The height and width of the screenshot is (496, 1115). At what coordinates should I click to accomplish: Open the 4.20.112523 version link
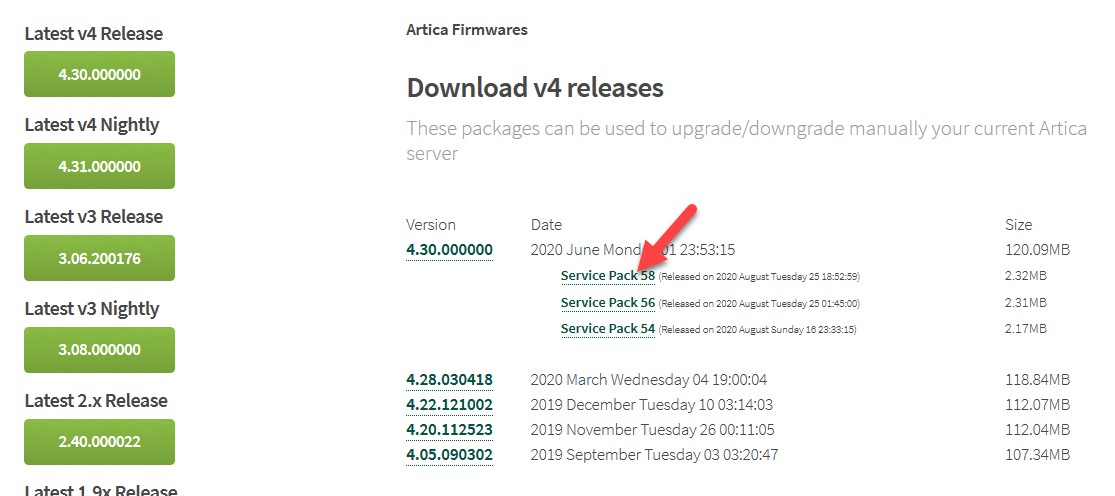point(449,430)
